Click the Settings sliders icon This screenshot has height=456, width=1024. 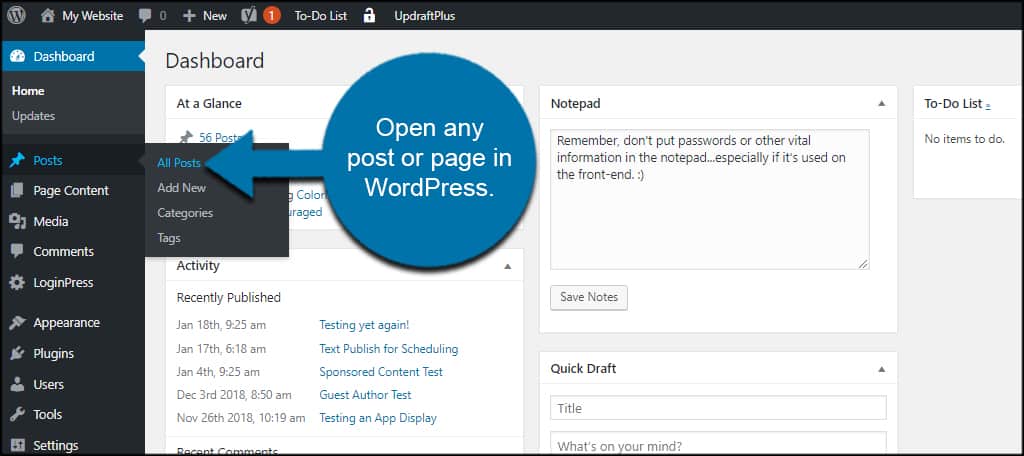pos(18,445)
